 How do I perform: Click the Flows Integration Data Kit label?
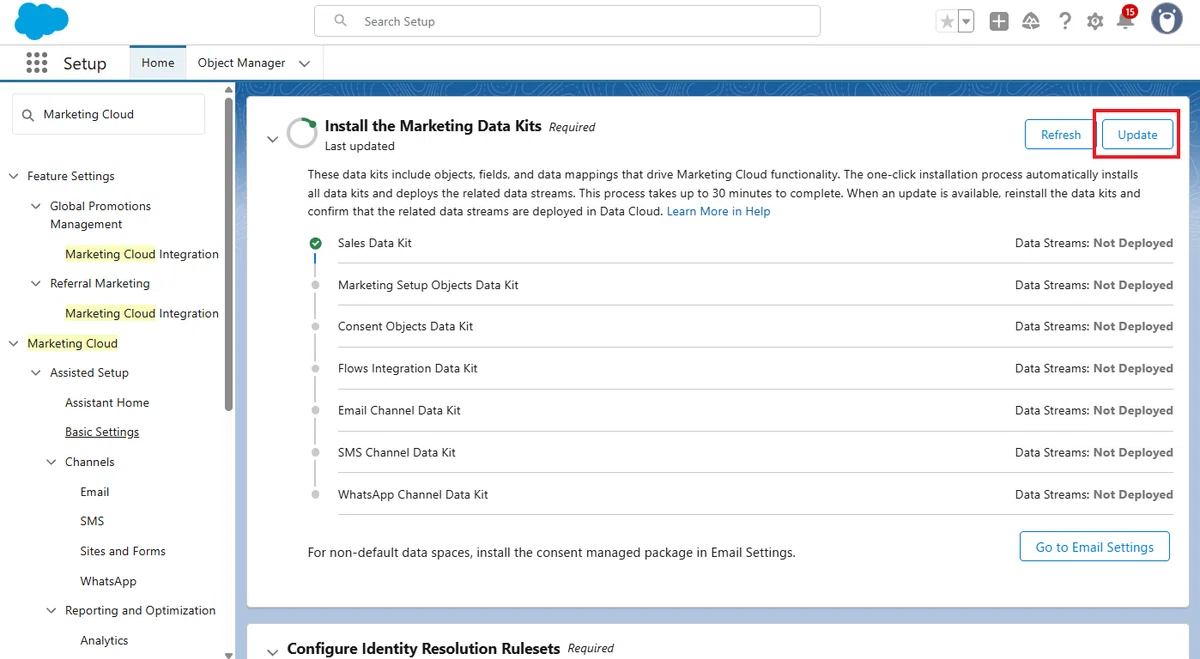(408, 369)
